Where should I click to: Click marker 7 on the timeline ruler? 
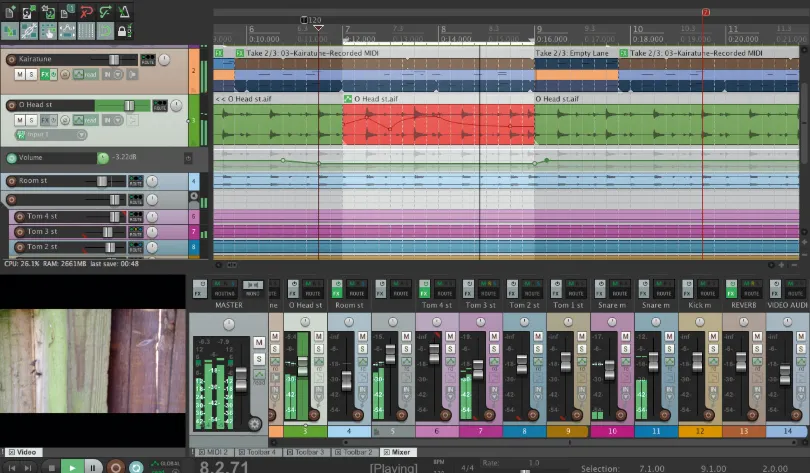coord(706,12)
